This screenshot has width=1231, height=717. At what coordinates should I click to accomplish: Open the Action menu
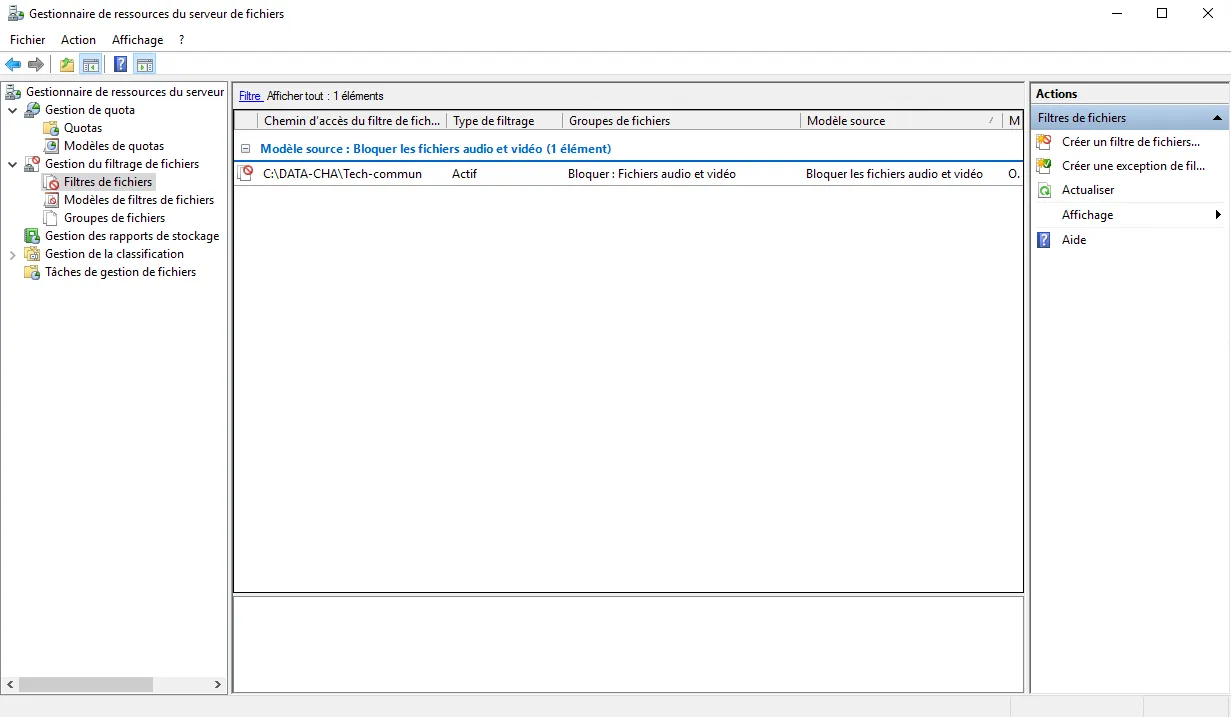78,40
